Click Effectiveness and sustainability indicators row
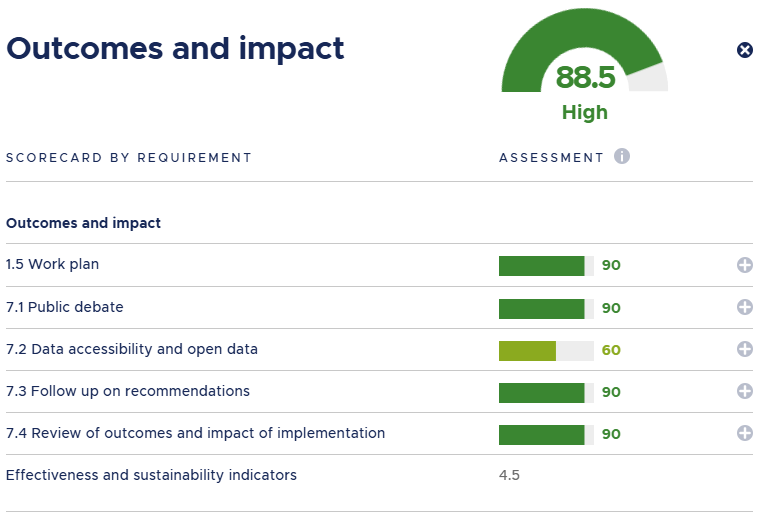The width and height of the screenshot is (776, 521). pyautogui.click(x=151, y=475)
